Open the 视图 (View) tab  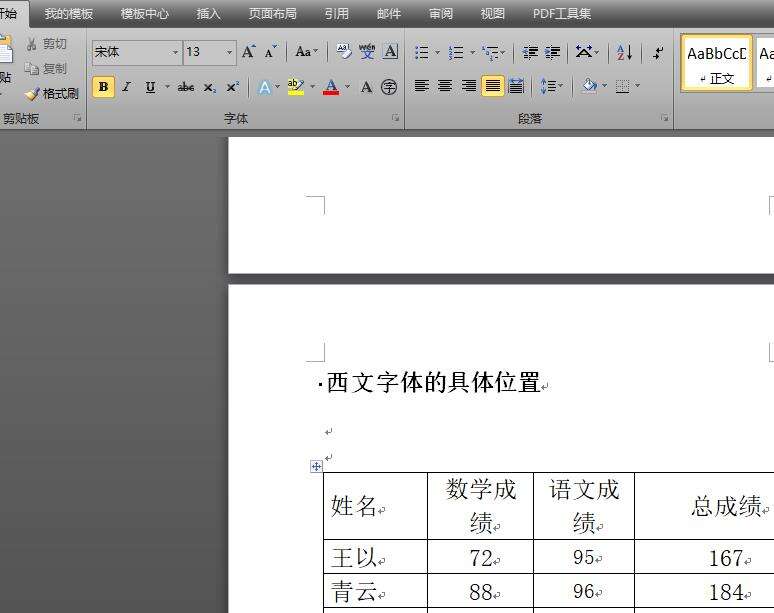[493, 14]
